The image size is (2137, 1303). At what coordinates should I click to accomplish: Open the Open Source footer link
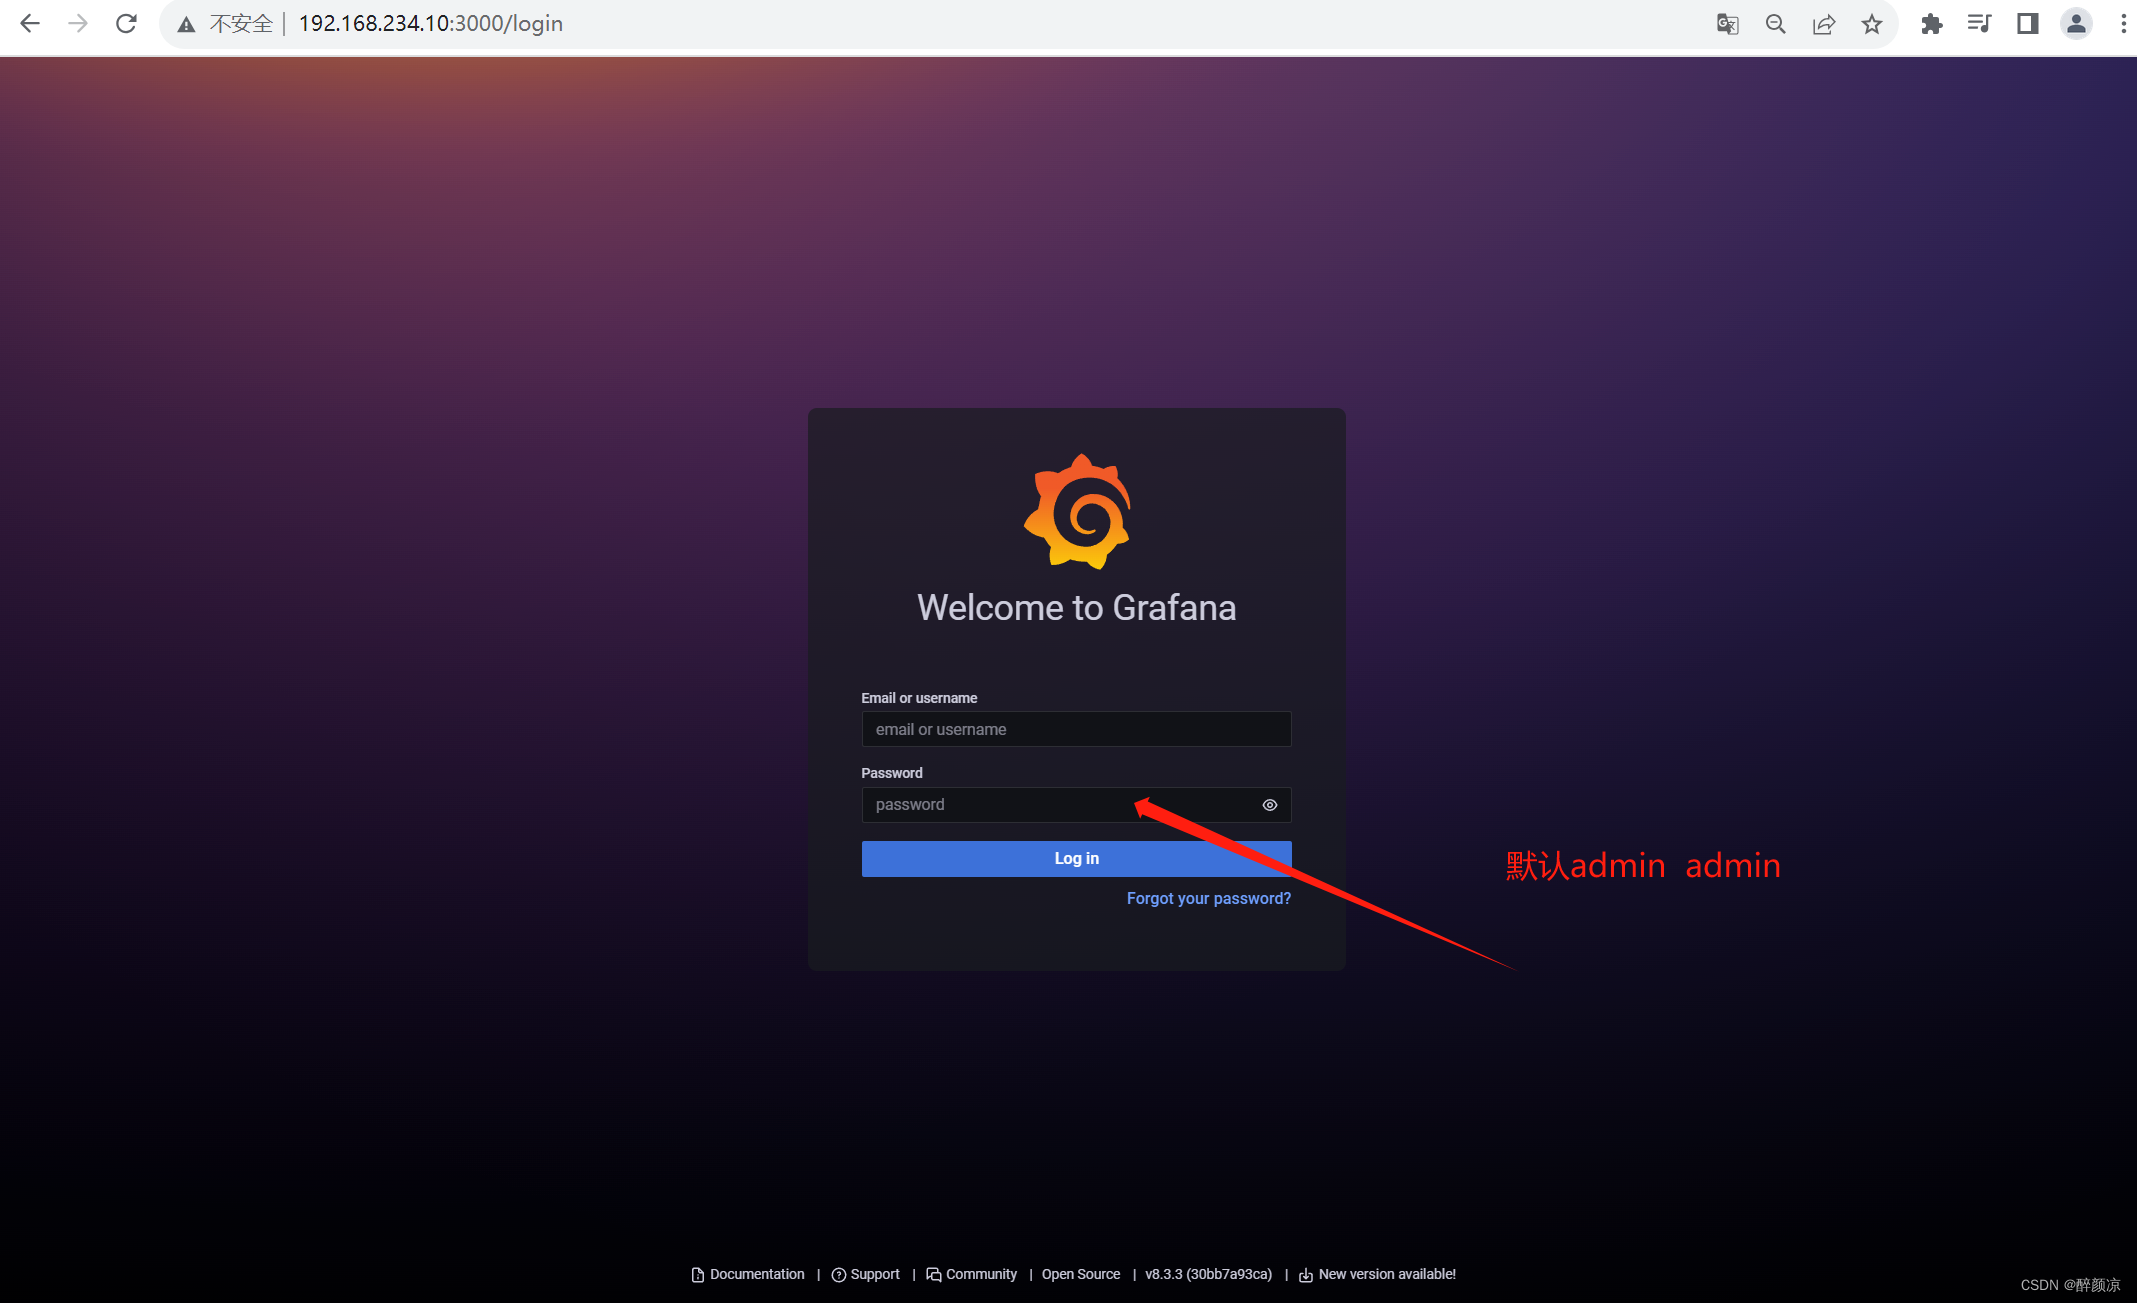point(1080,1274)
